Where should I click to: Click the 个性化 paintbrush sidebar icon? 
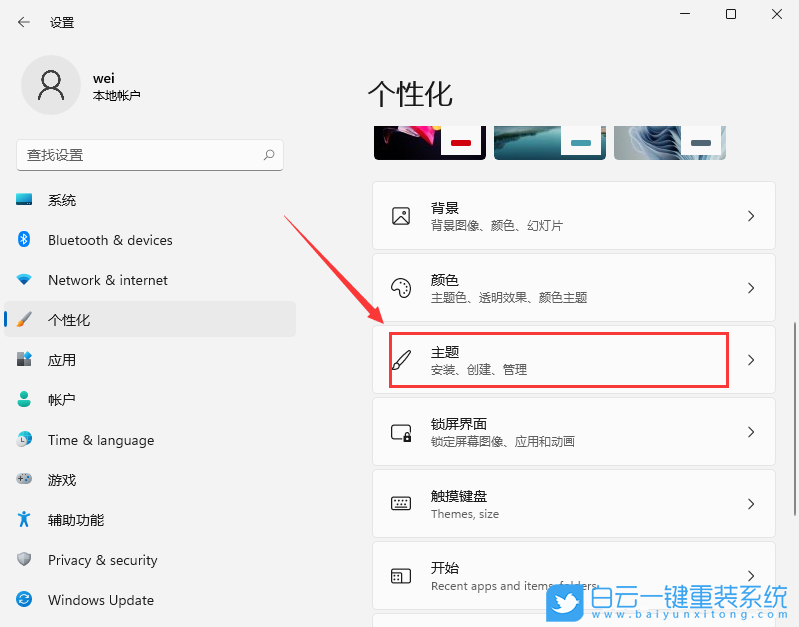pos(24,320)
